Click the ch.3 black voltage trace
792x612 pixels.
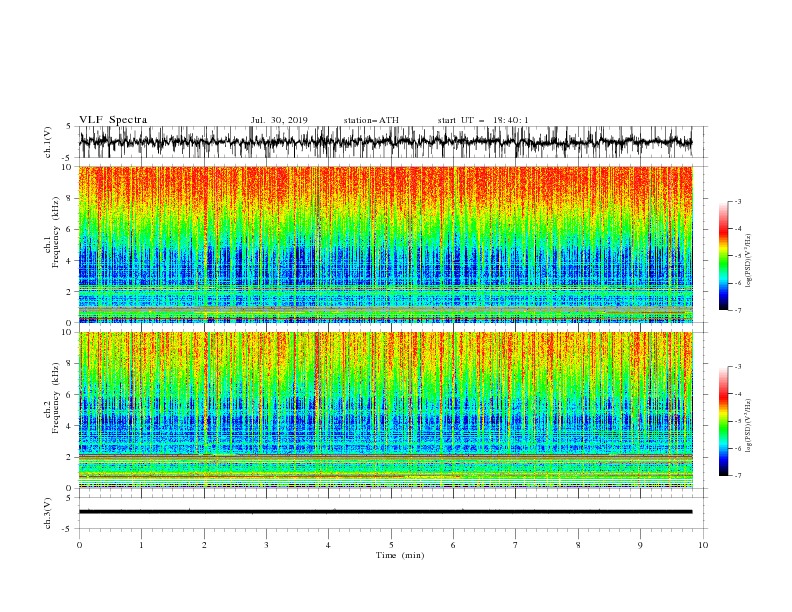click(385, 512)
